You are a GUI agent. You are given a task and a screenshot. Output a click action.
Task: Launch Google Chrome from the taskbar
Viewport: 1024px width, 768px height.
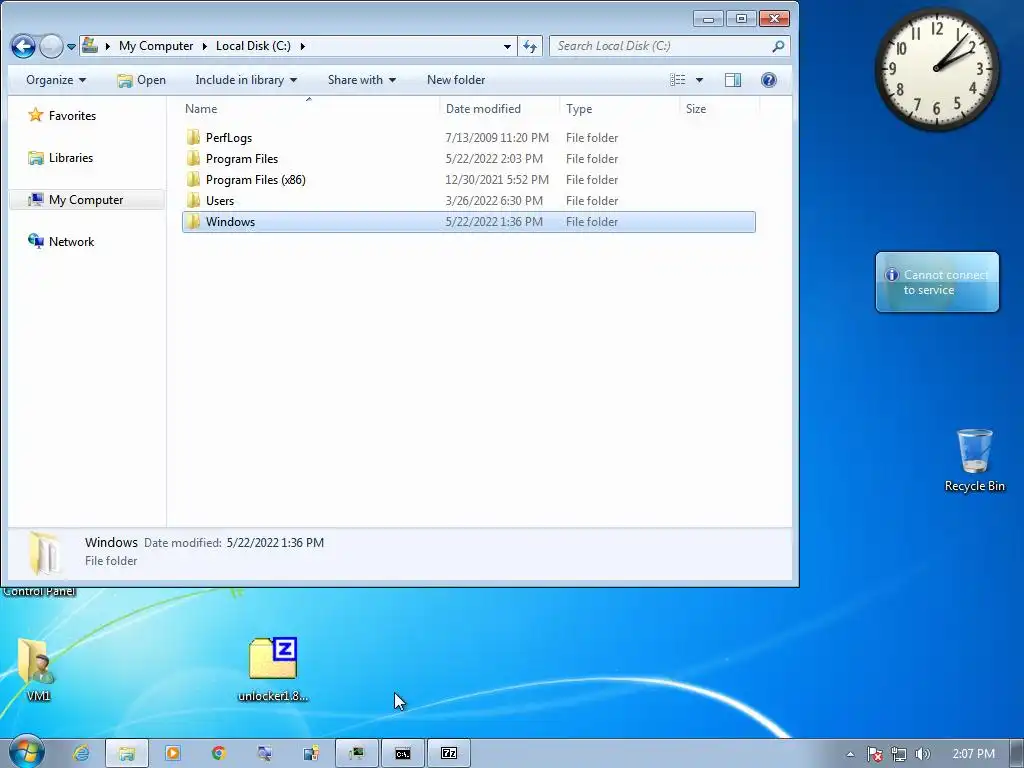219,753
